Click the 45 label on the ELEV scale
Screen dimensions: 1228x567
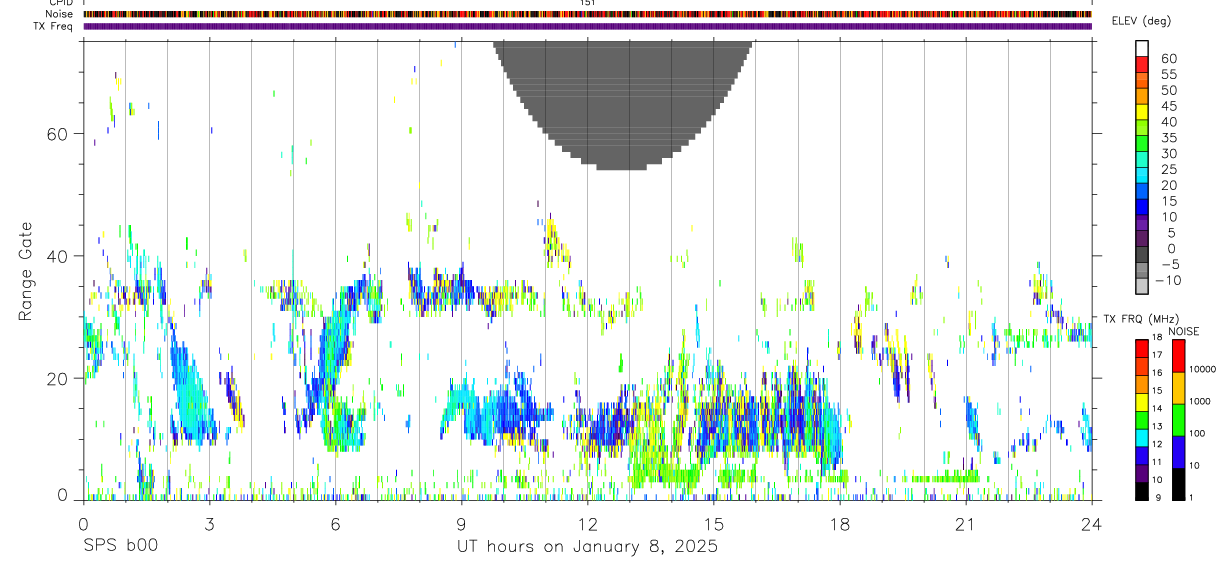click(x=1168, y=106)
